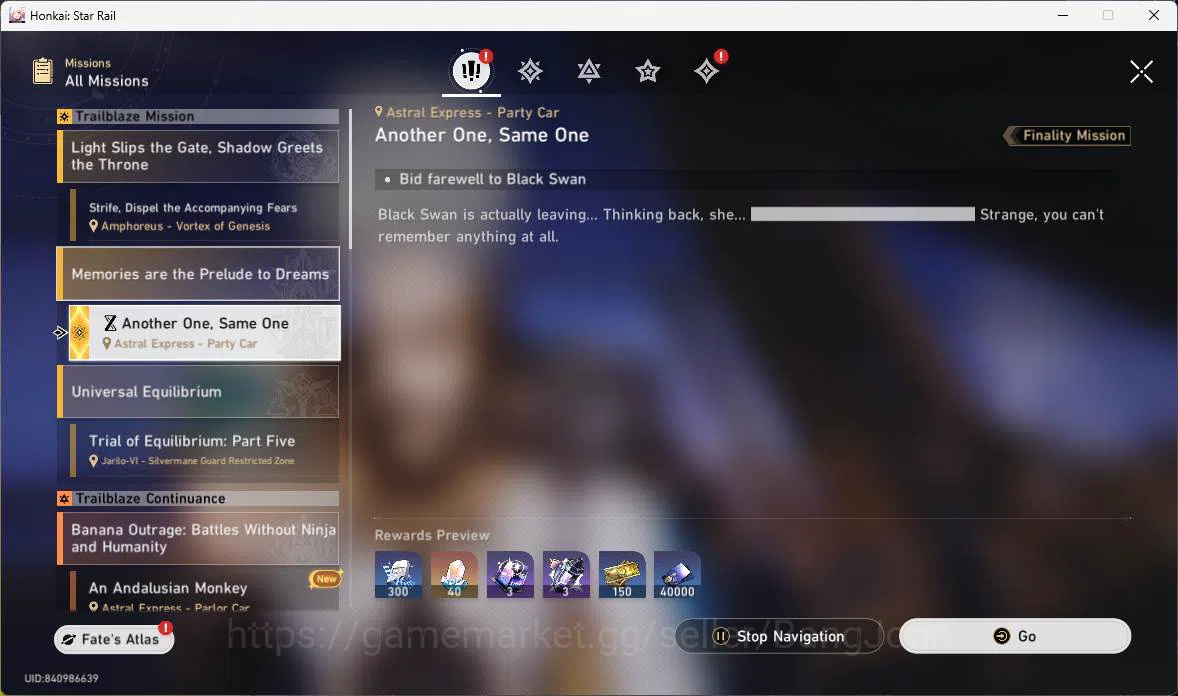Click the Finality Mission tag

click(1067, 135)
